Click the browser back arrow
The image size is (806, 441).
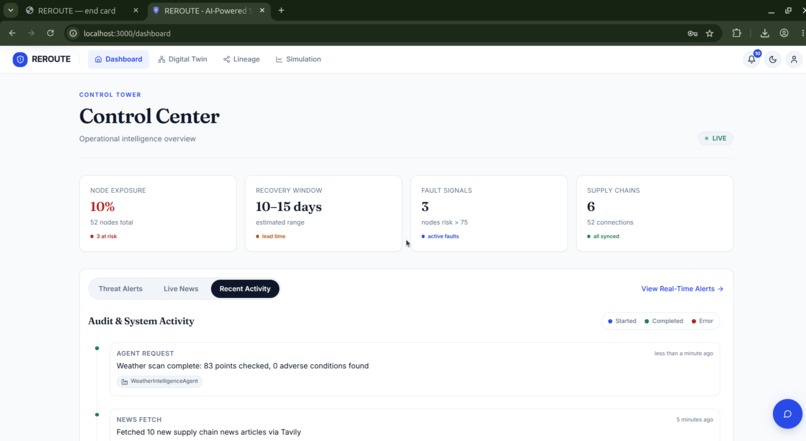[12, 33]
